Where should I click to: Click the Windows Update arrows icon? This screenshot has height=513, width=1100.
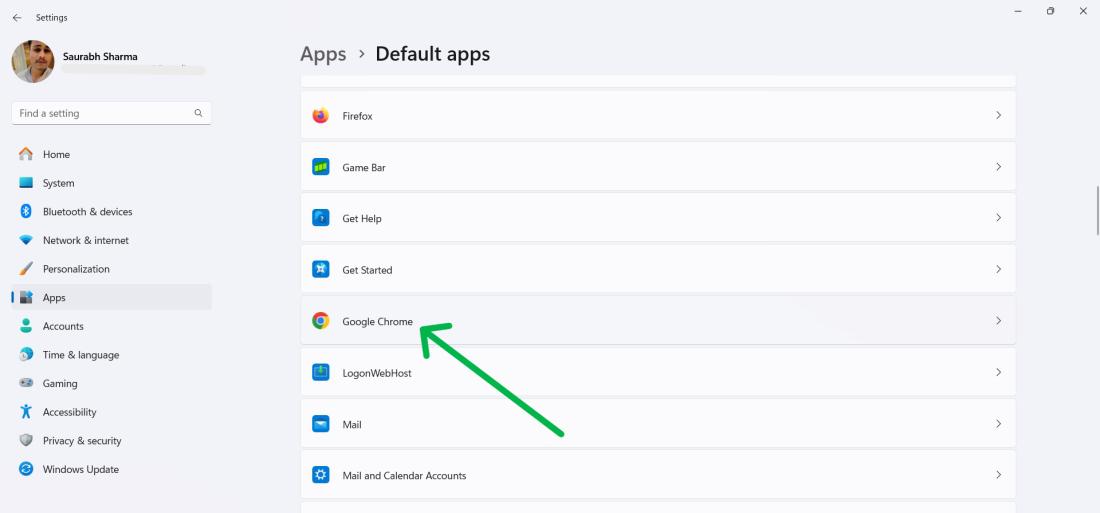tap(26, 469)
